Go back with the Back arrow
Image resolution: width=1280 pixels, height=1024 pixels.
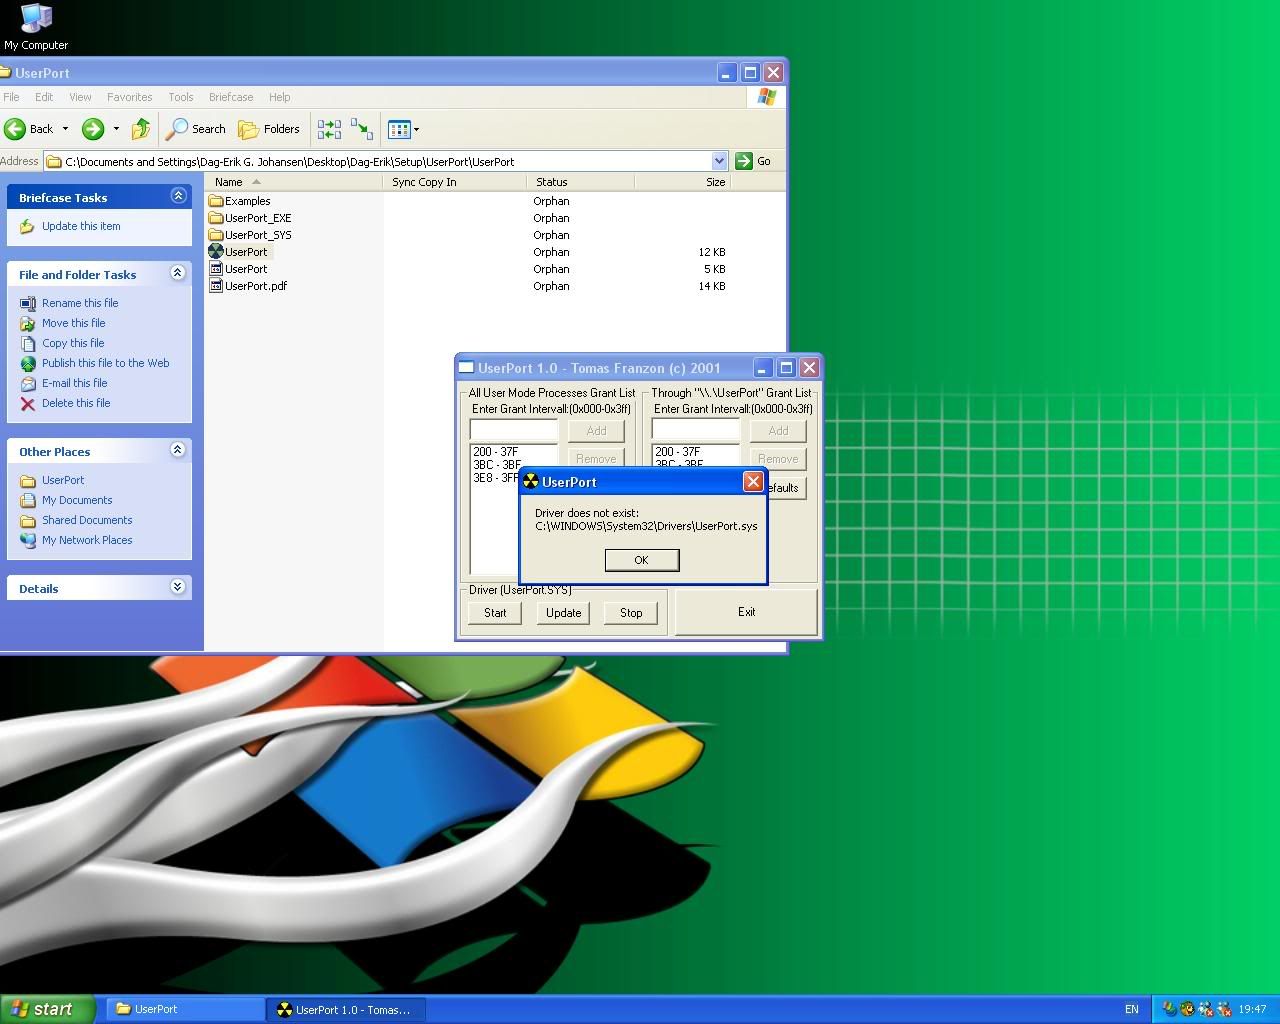point(29,129)
